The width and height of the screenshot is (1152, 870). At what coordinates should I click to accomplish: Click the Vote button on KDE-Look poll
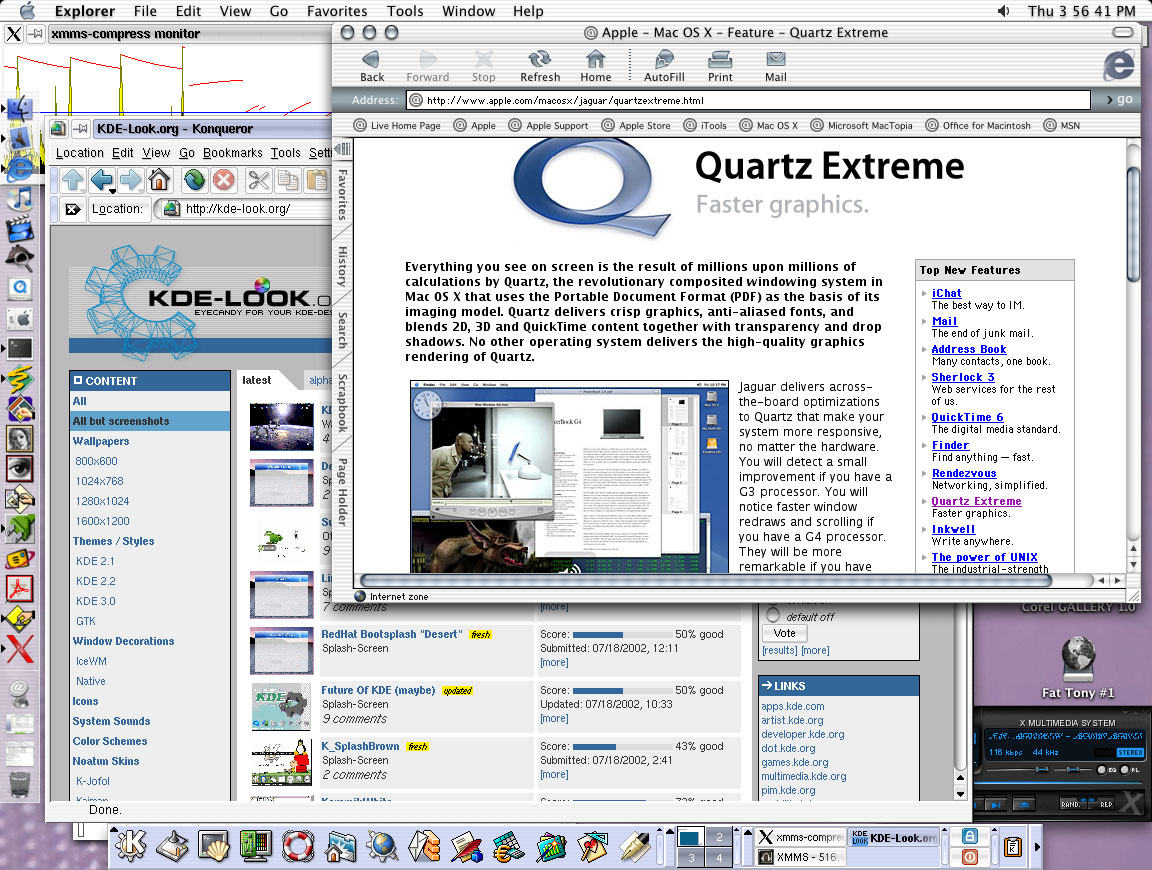[x=785, y=633]
